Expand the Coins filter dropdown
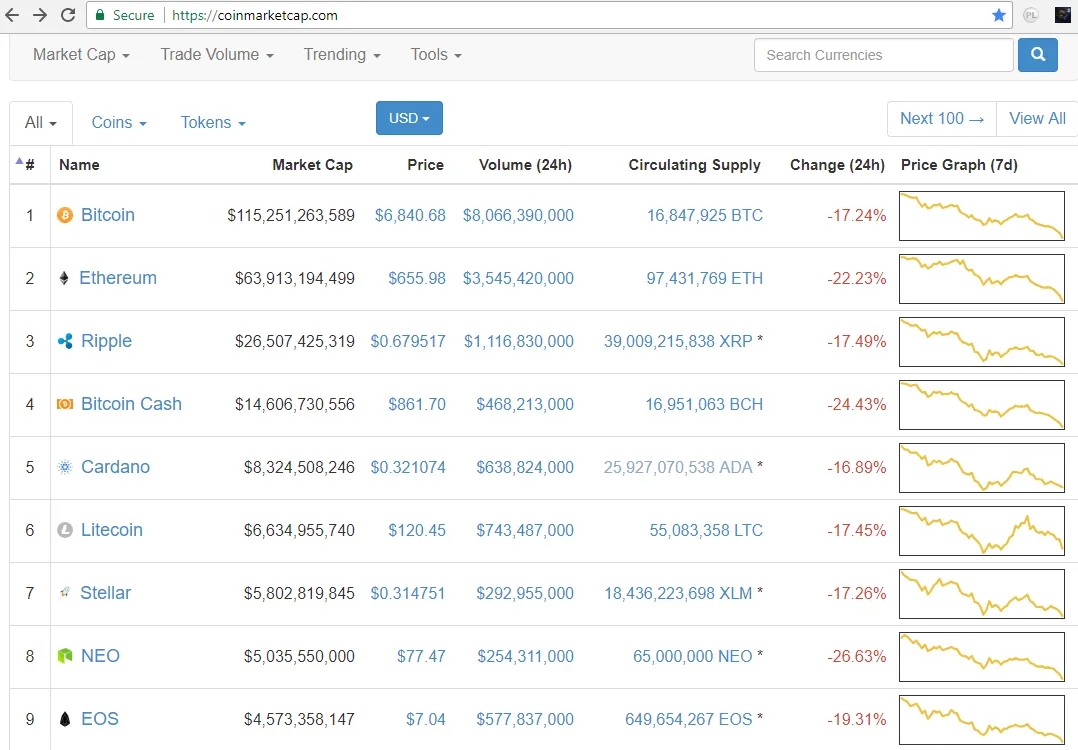This screenshot has width=1078, height=750. (x=119, y=122)
